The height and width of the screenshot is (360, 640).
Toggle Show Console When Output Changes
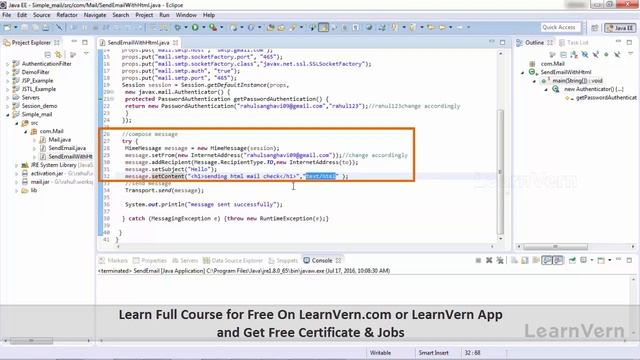[x=547, y=260]
